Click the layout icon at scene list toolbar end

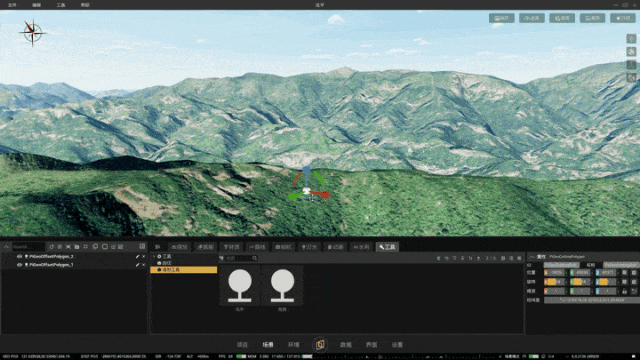pos(142,246)
